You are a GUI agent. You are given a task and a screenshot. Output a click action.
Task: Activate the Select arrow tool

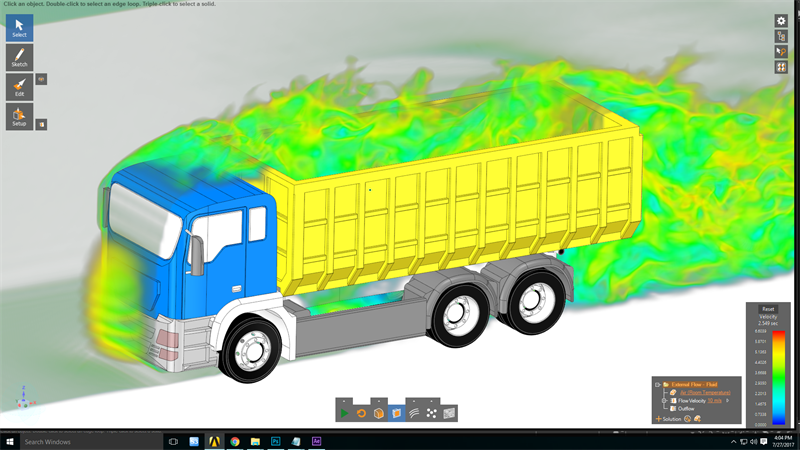coord(19,28)
